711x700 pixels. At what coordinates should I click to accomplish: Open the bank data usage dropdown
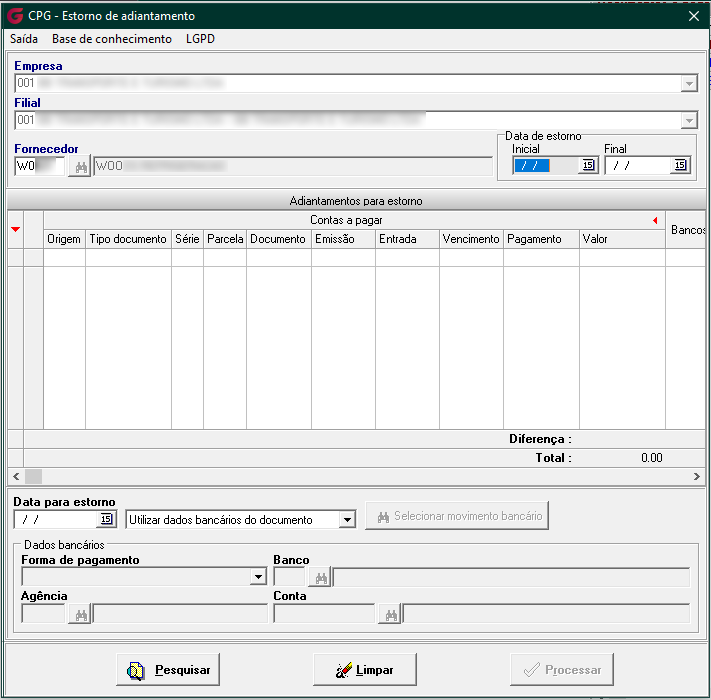pos(347,520)
